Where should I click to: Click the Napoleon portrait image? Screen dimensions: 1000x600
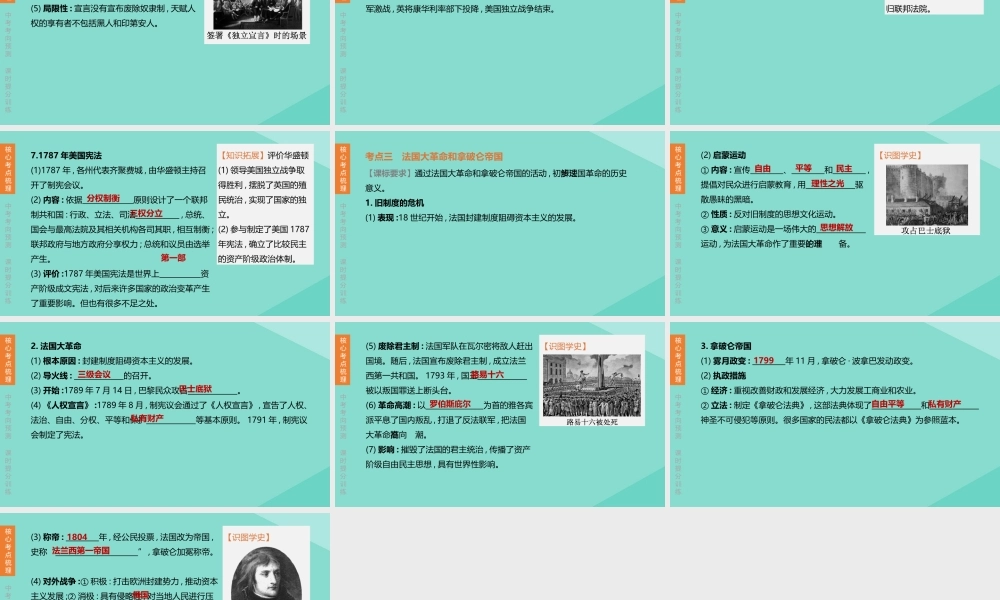point(266,573)
